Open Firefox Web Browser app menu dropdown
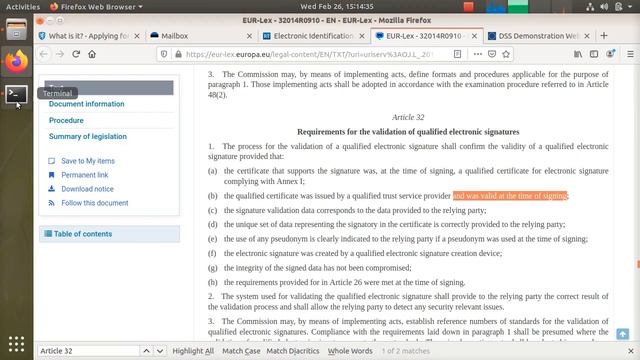This screenshot has width=640, height=360. pyautogui.click(x=96, y=7)
